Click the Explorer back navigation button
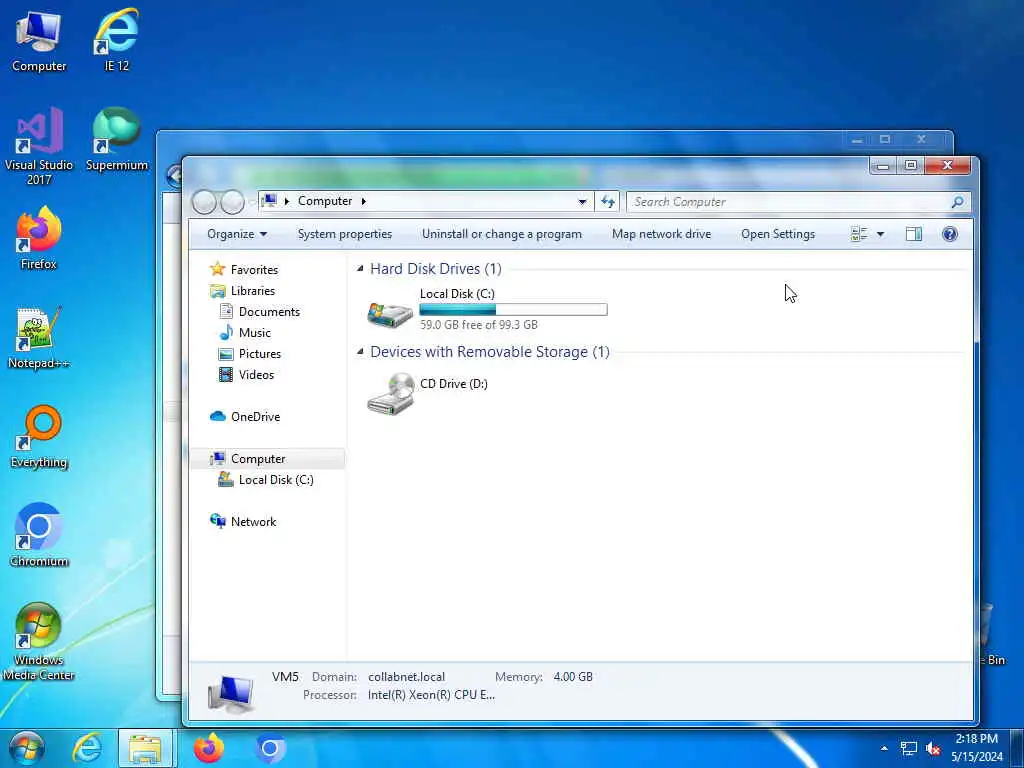Viewport: 1024px width, 768px height. point(204,202)
